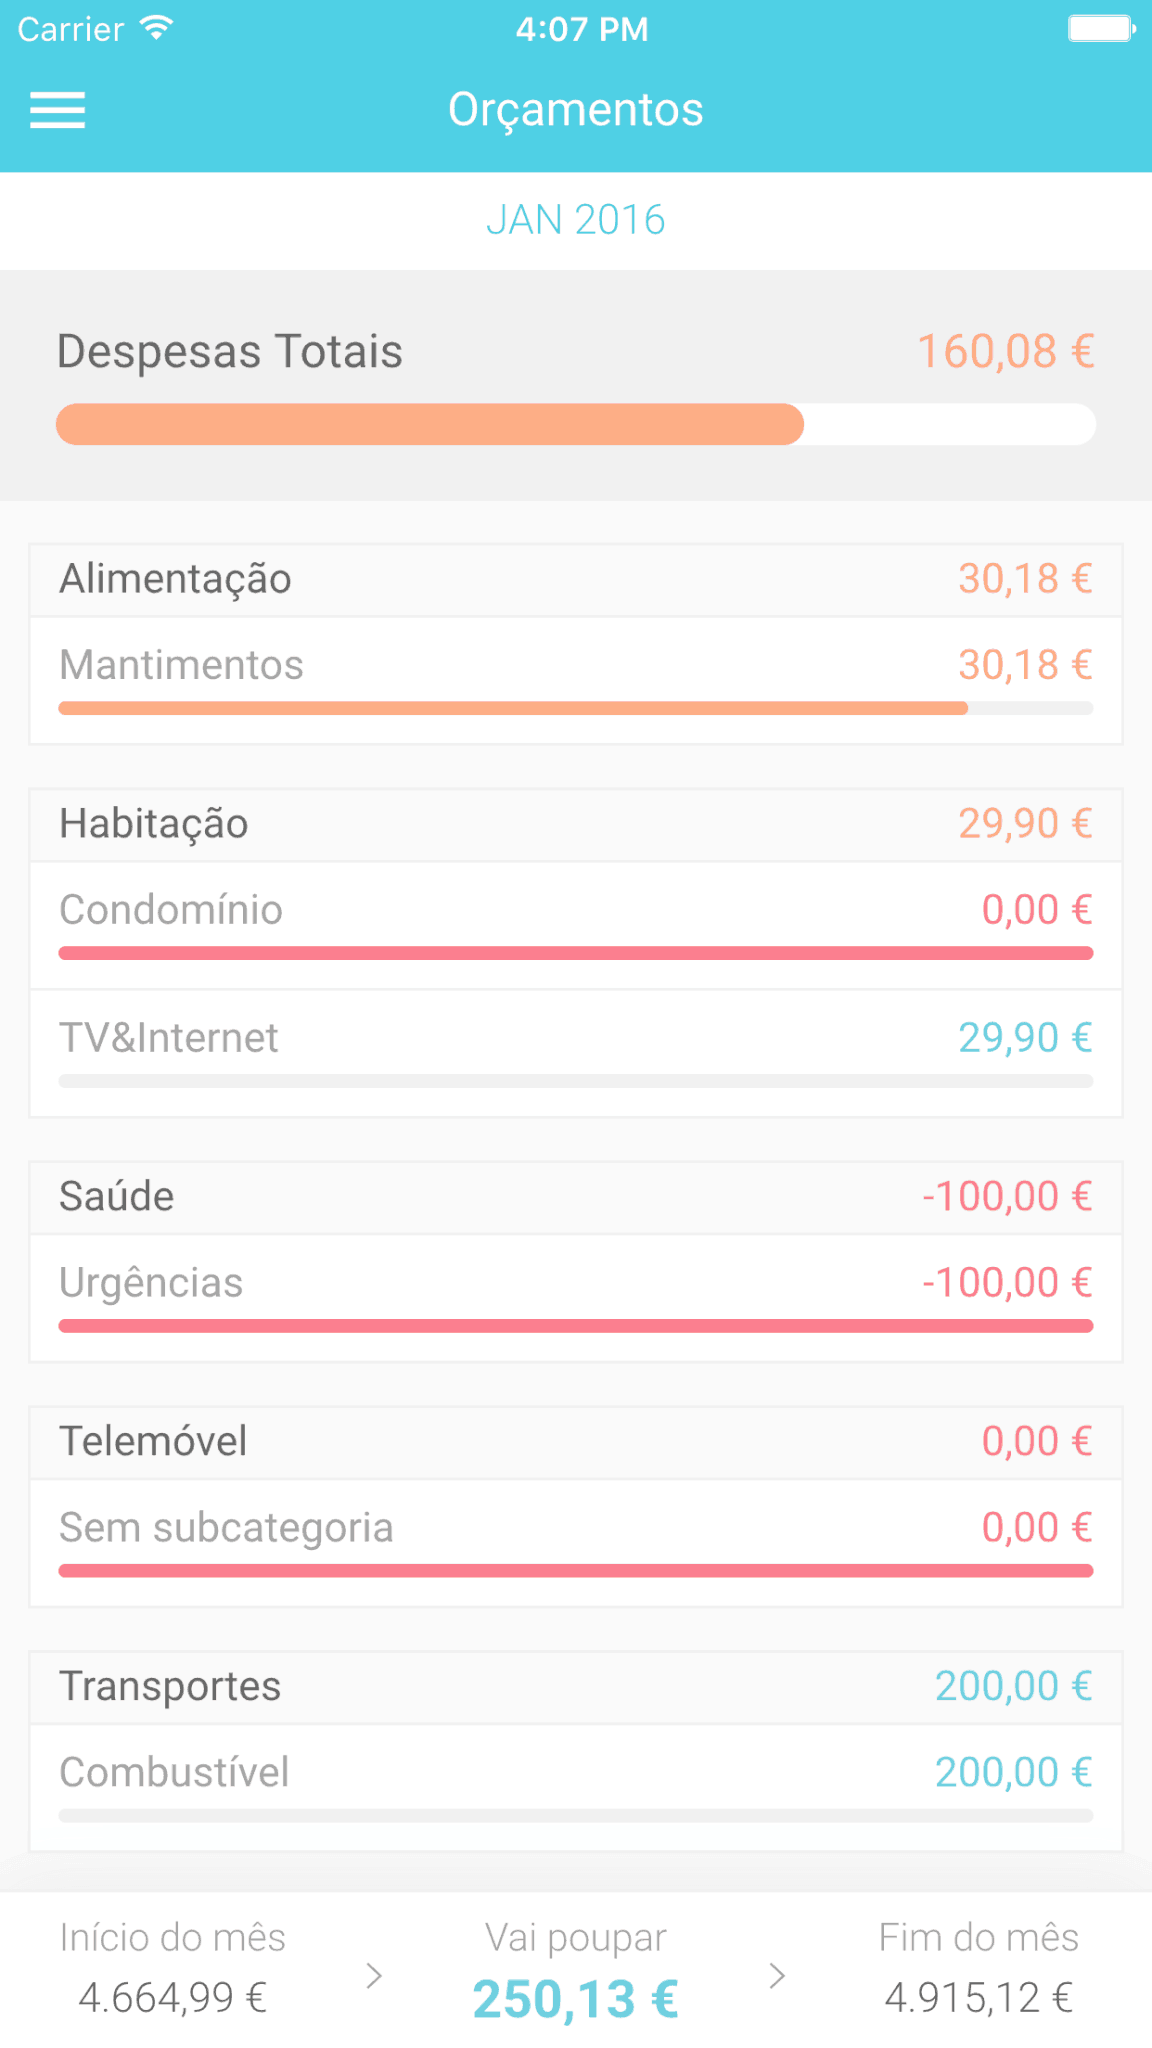This screenshot has width=1152, height=2048.
Task: Tap the Despesas Totais progress bar
Action: tap(576, 424)
